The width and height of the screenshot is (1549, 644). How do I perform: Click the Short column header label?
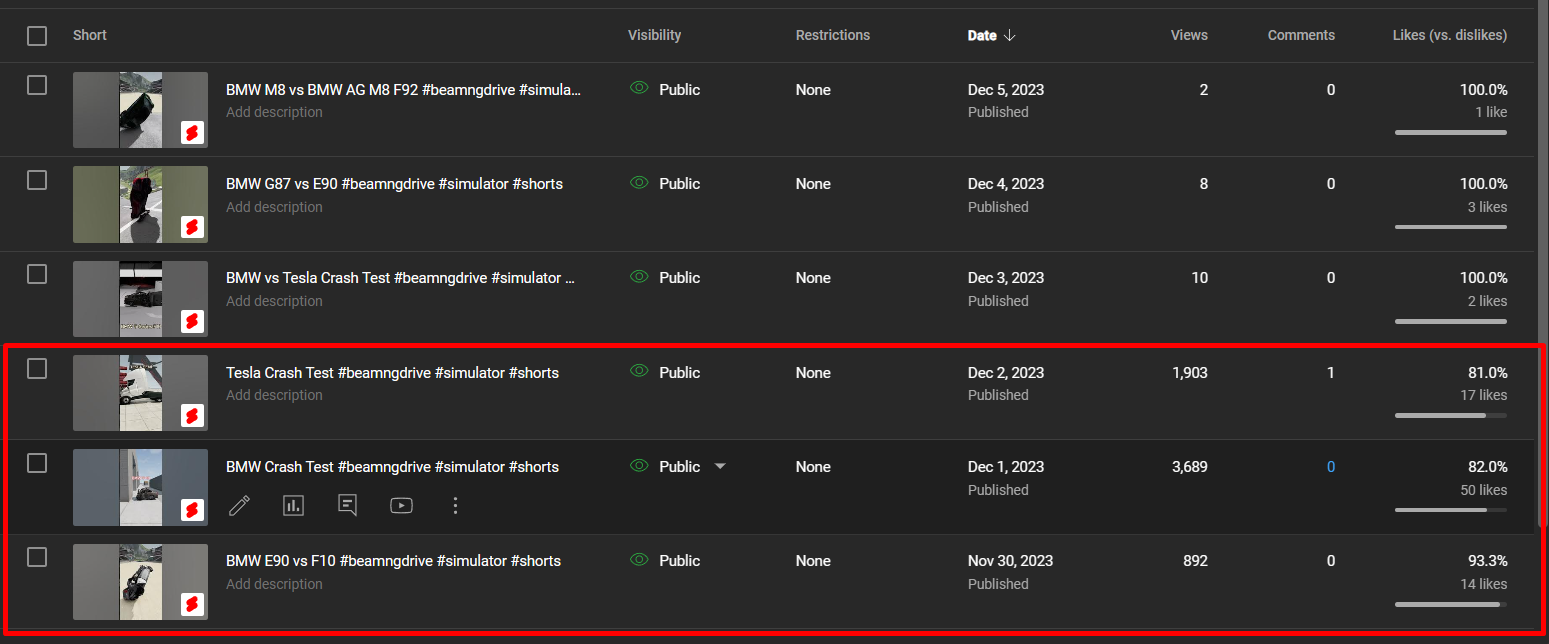[x=90, y=35]
